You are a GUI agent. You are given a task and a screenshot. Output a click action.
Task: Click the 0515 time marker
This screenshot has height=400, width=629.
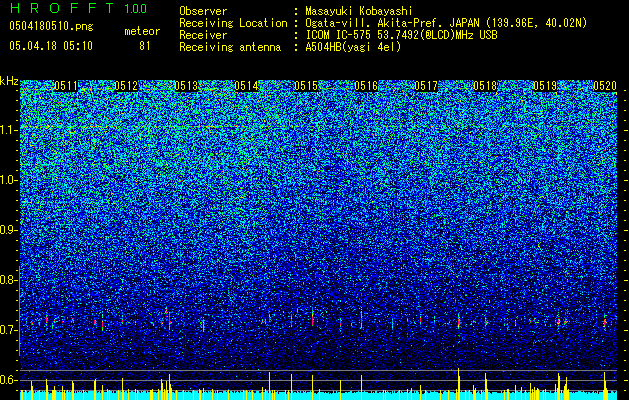[x=306, y=86]
